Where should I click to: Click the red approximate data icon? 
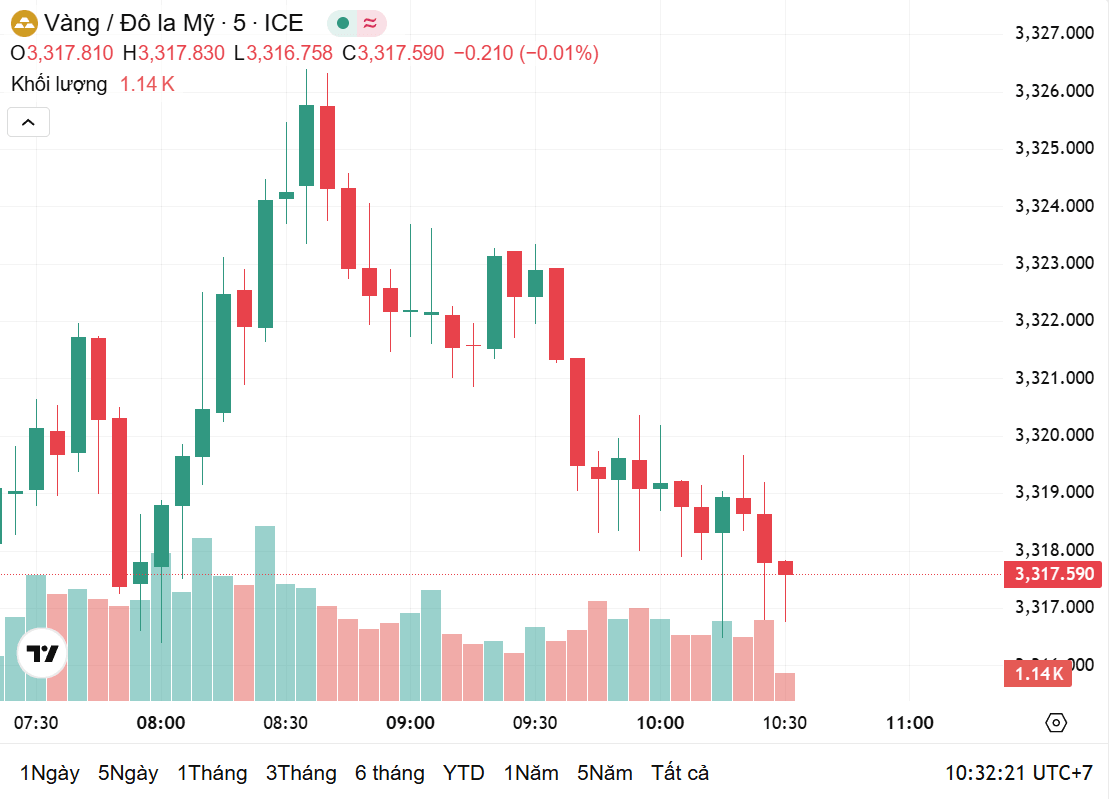point(370,23)
